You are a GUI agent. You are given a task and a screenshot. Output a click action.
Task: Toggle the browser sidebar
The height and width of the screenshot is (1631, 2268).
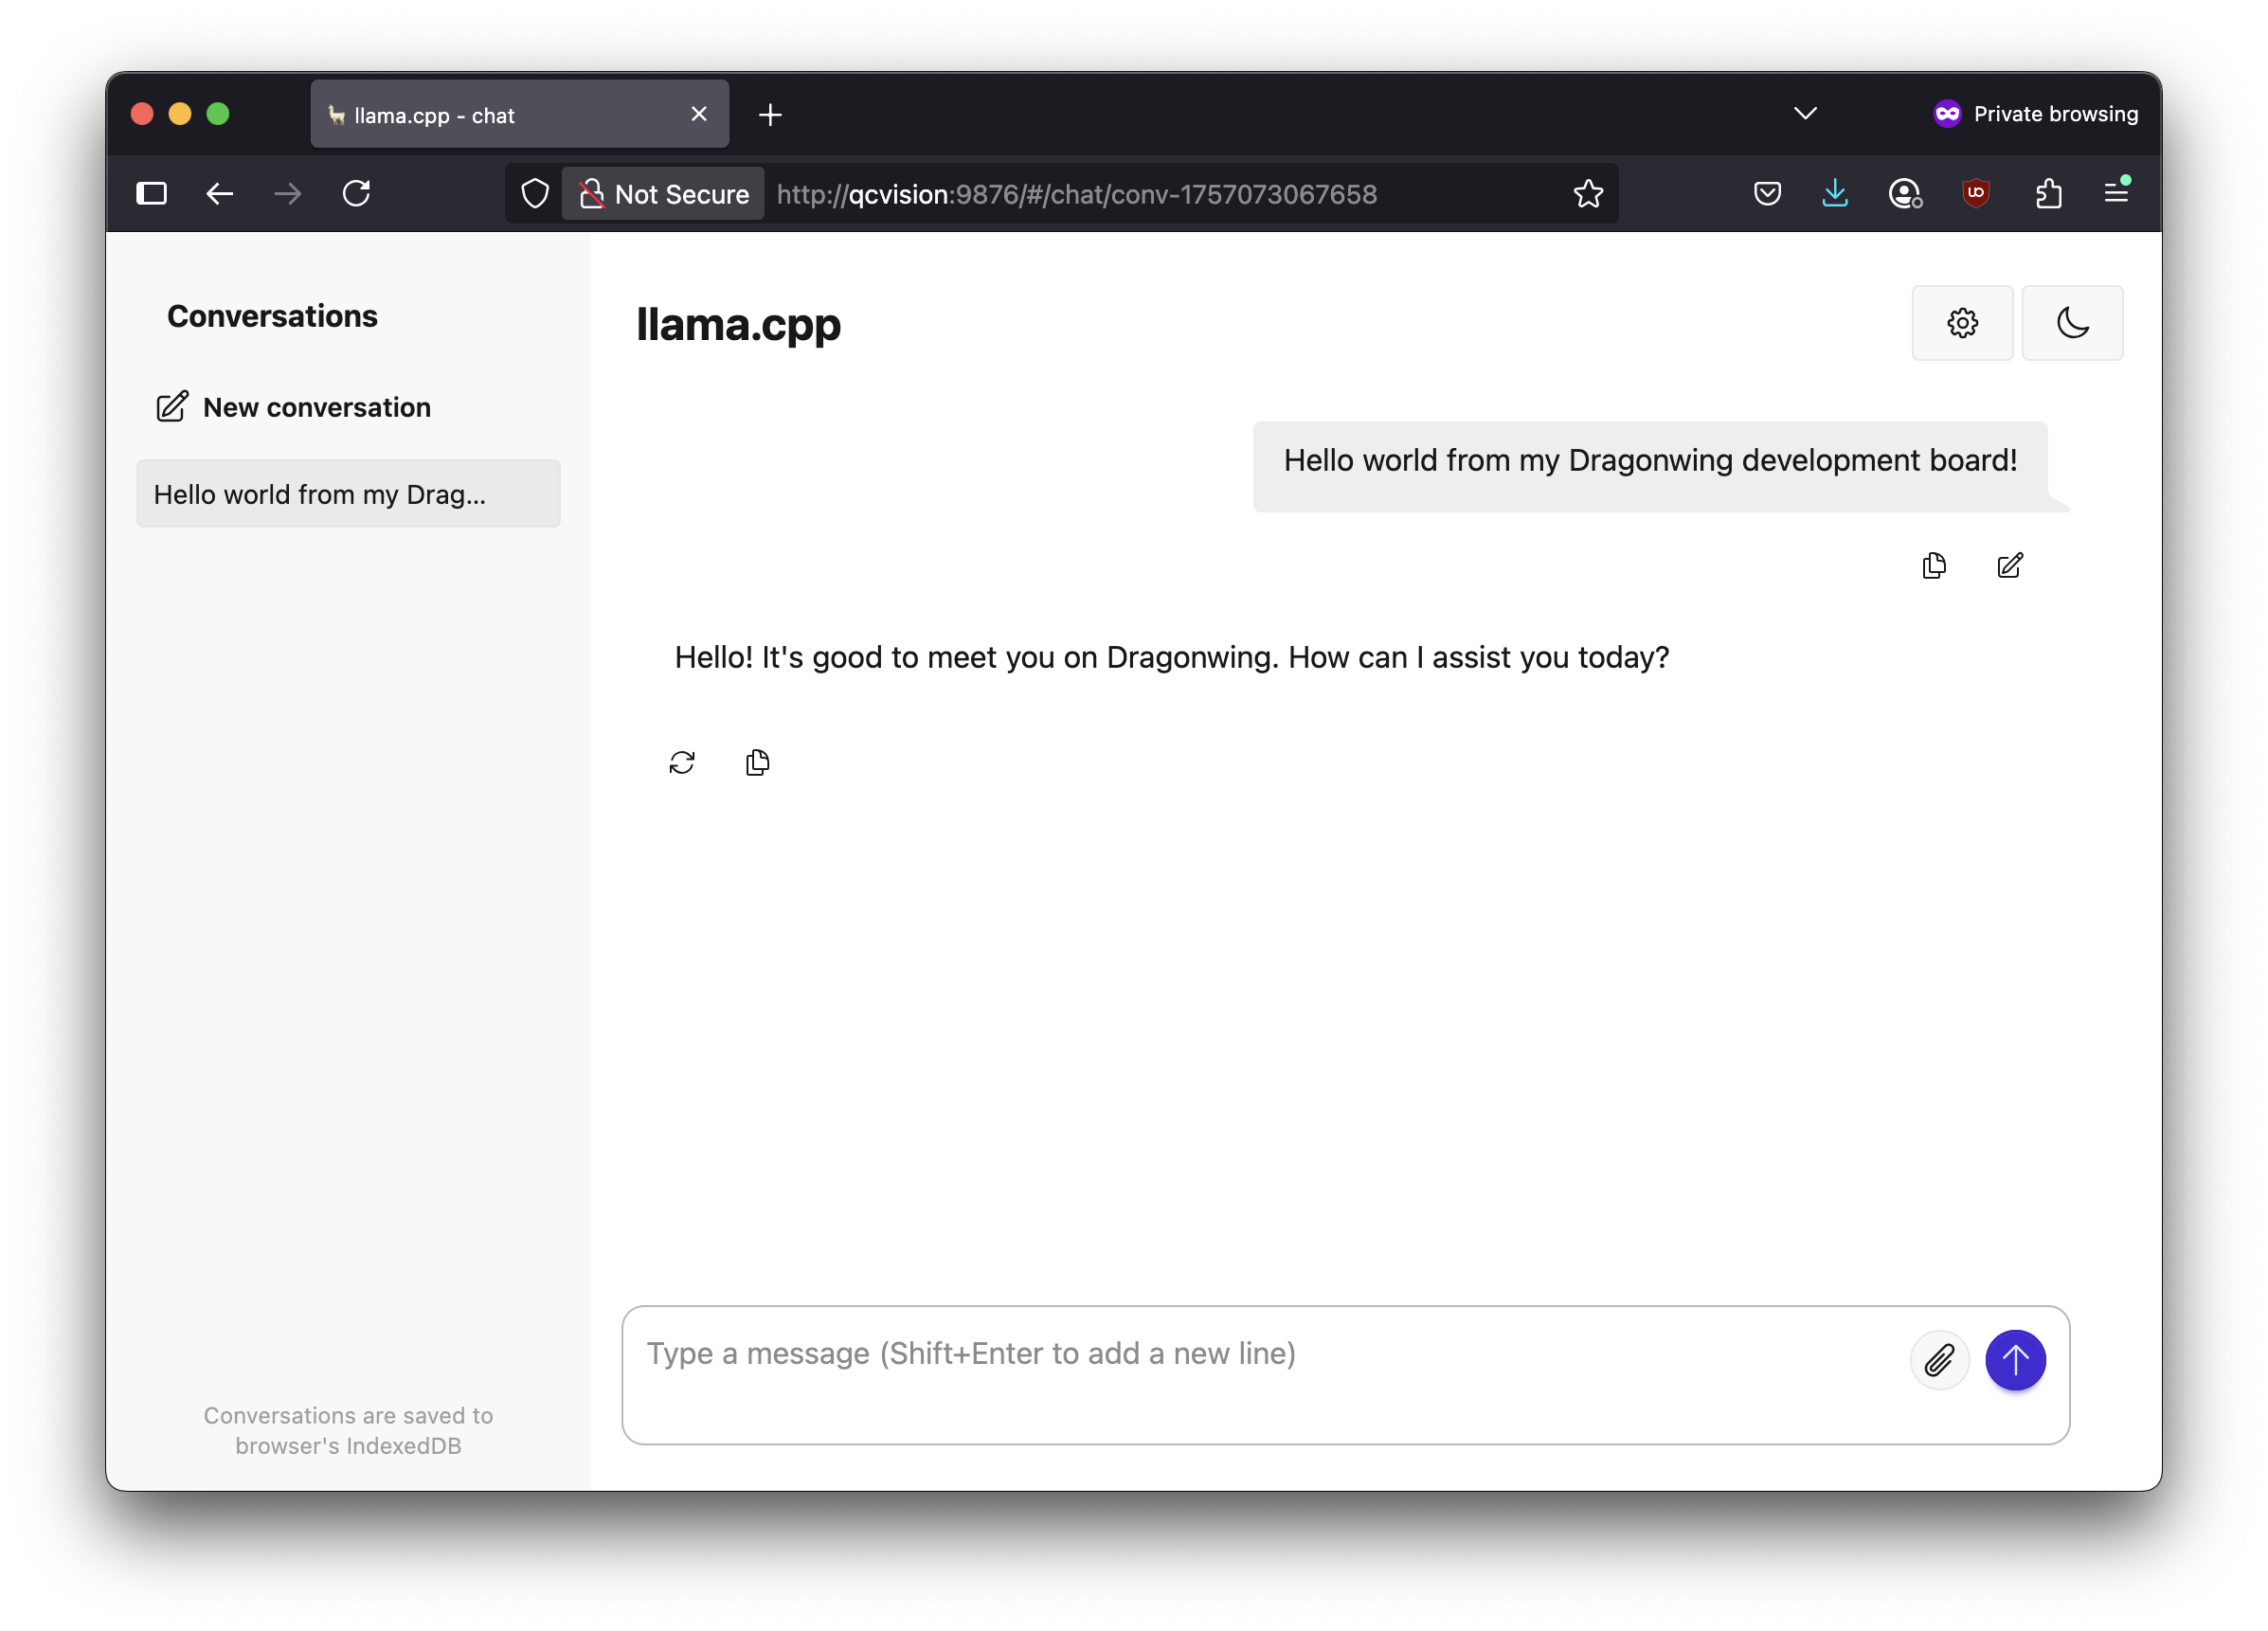(151, 193)
